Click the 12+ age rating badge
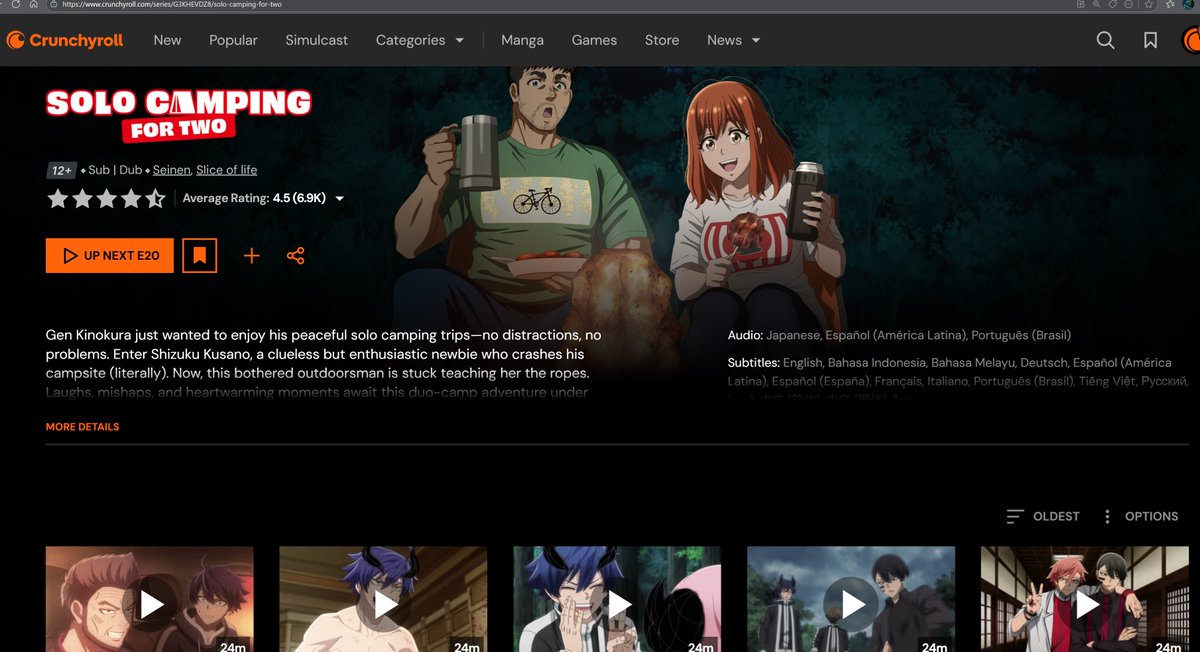The image size is (1200, 652). (x=62, y=170)
